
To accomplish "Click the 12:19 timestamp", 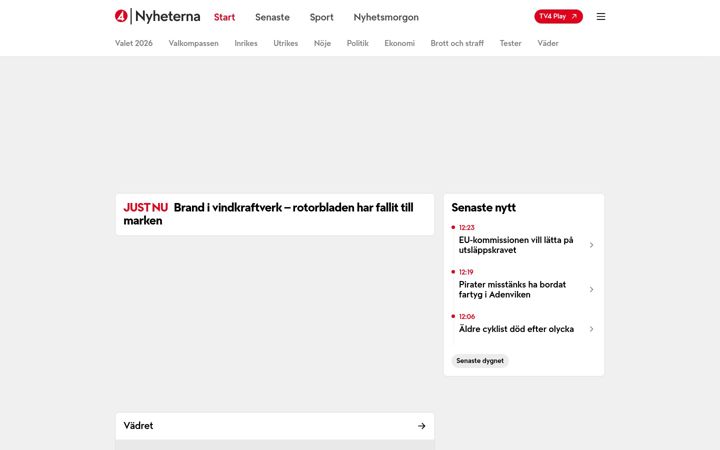I will (466, 272).
